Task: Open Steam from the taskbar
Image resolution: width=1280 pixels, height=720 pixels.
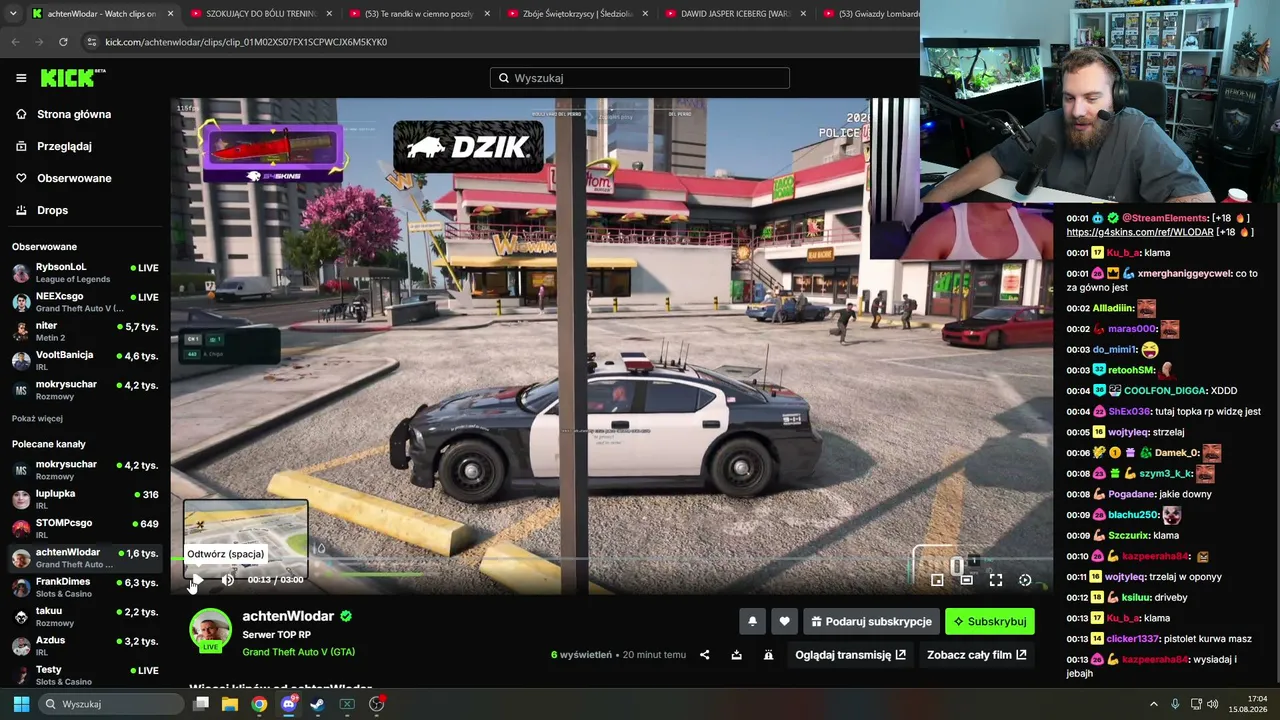Action: point(318,704)
